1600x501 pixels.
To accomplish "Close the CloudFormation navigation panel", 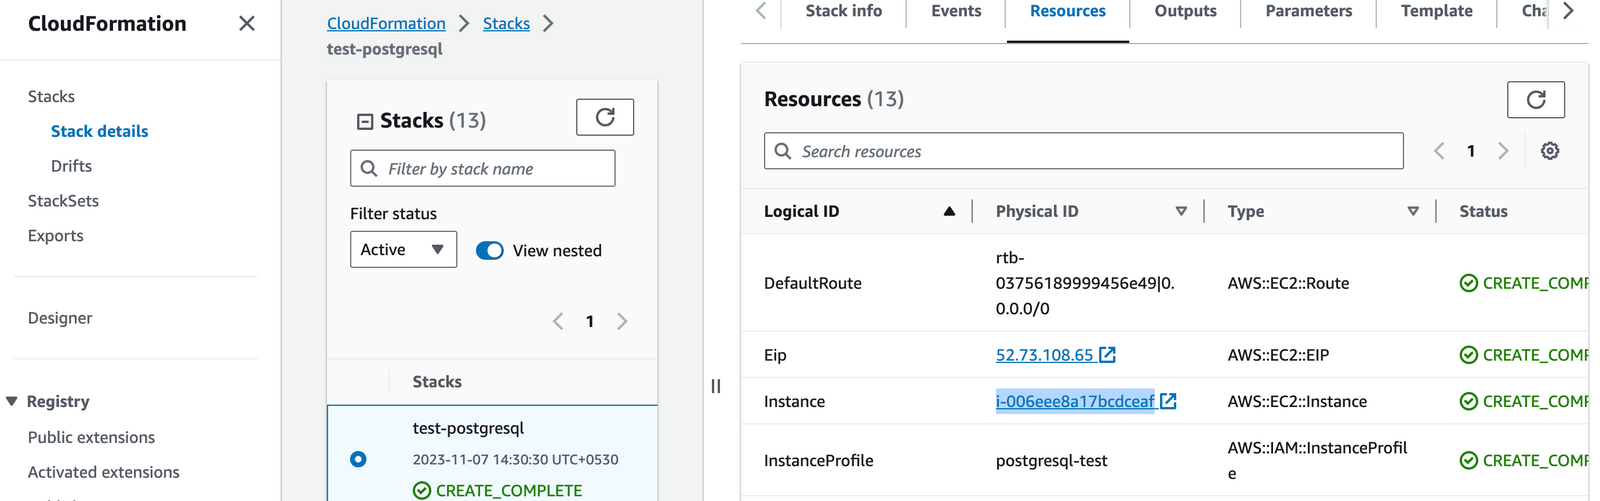I will coord(247,23).
